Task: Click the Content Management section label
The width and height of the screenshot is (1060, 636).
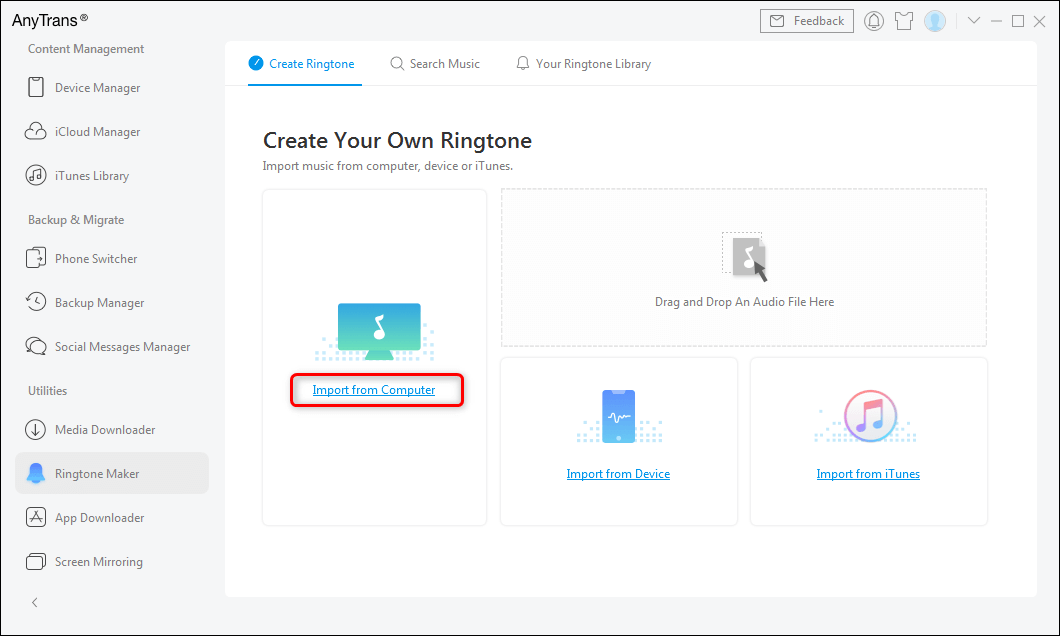Action: (86, 49)
